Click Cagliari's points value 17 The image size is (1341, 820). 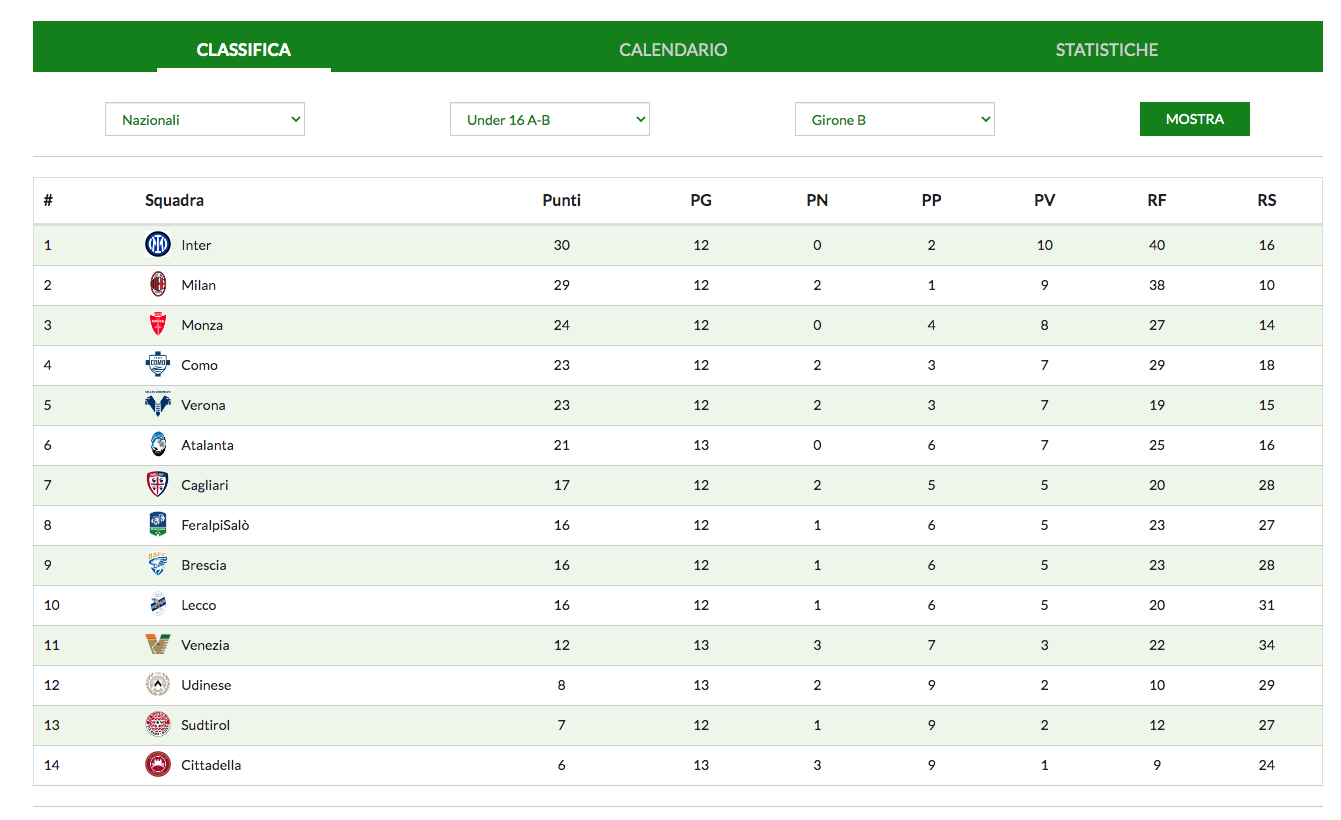562,485
